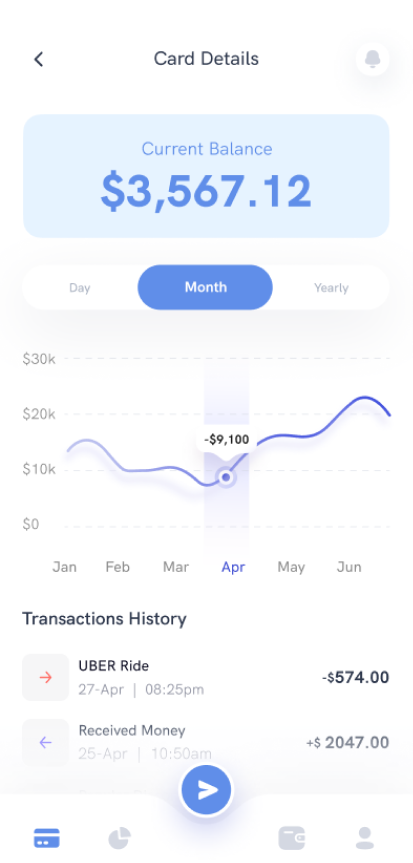Open the pie chart statistics icon
Image resolution: width=413 pixels, height=863 pixels.
(x=119, y=838)
